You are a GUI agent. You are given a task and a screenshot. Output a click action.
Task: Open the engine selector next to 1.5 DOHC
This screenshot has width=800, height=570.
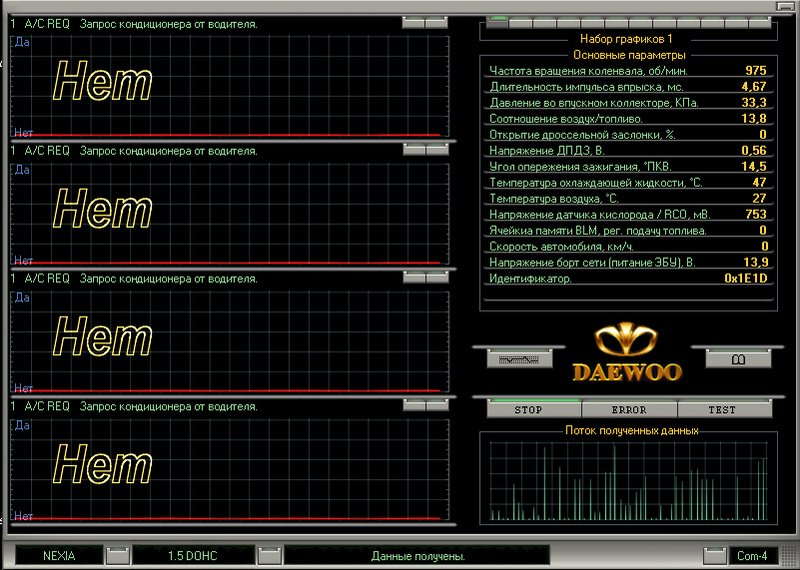269,554
